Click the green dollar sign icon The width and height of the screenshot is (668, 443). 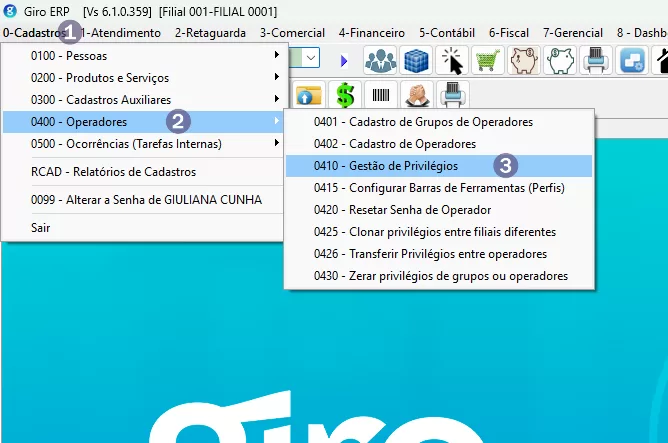point(345,96)
